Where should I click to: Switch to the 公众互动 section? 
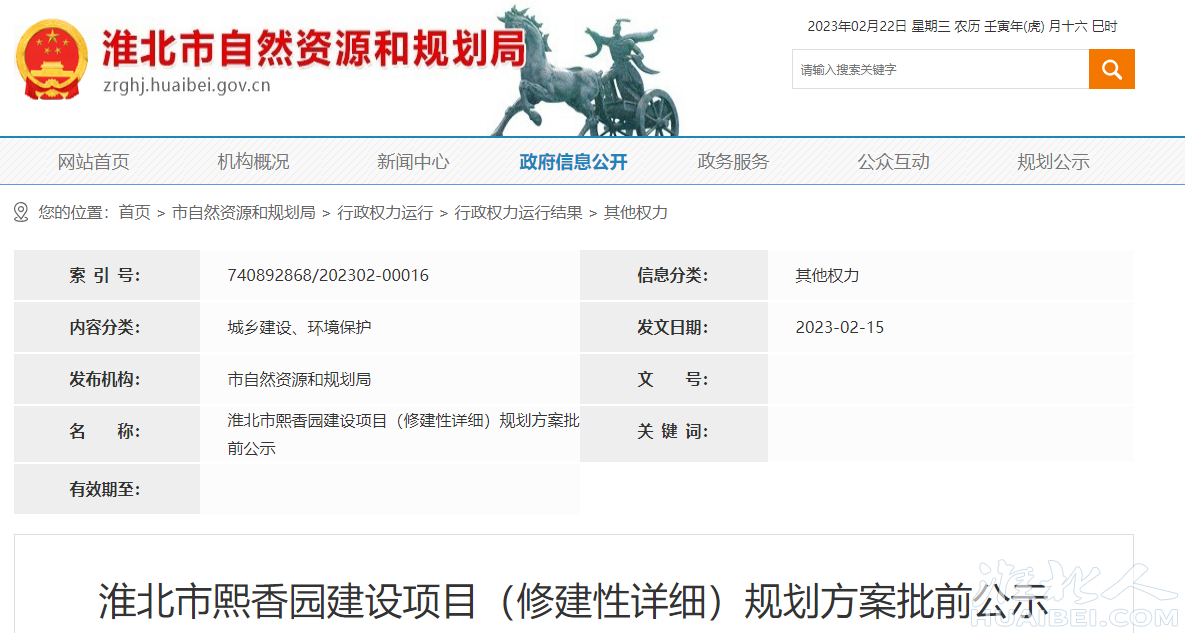click(x=893, y=162)
